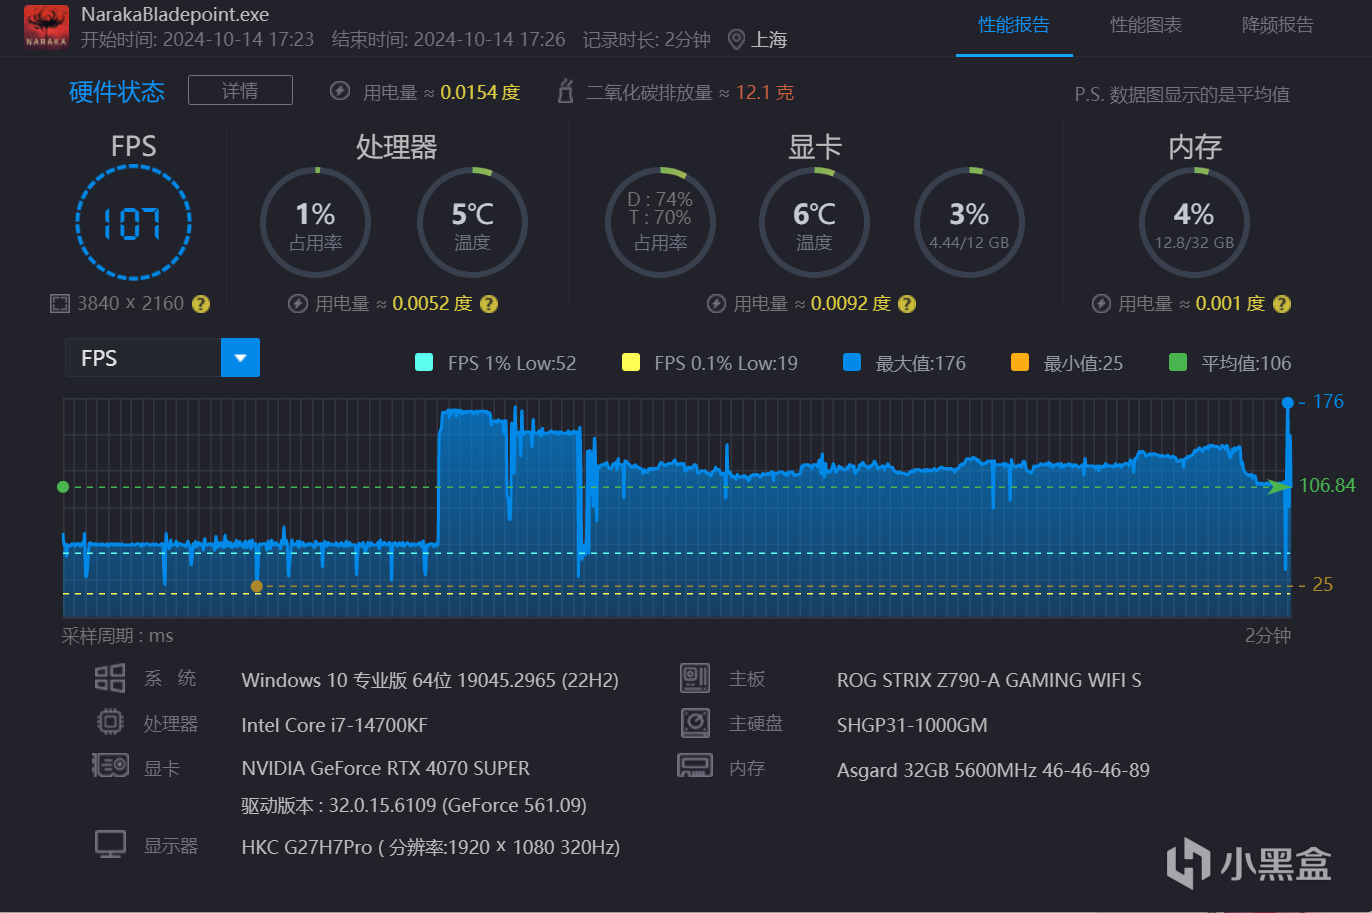Image resolution: width=1372 pixels, height=913 pixels.
Task: Click the carbon dioxide emission bottle icon
Action: 565,91
